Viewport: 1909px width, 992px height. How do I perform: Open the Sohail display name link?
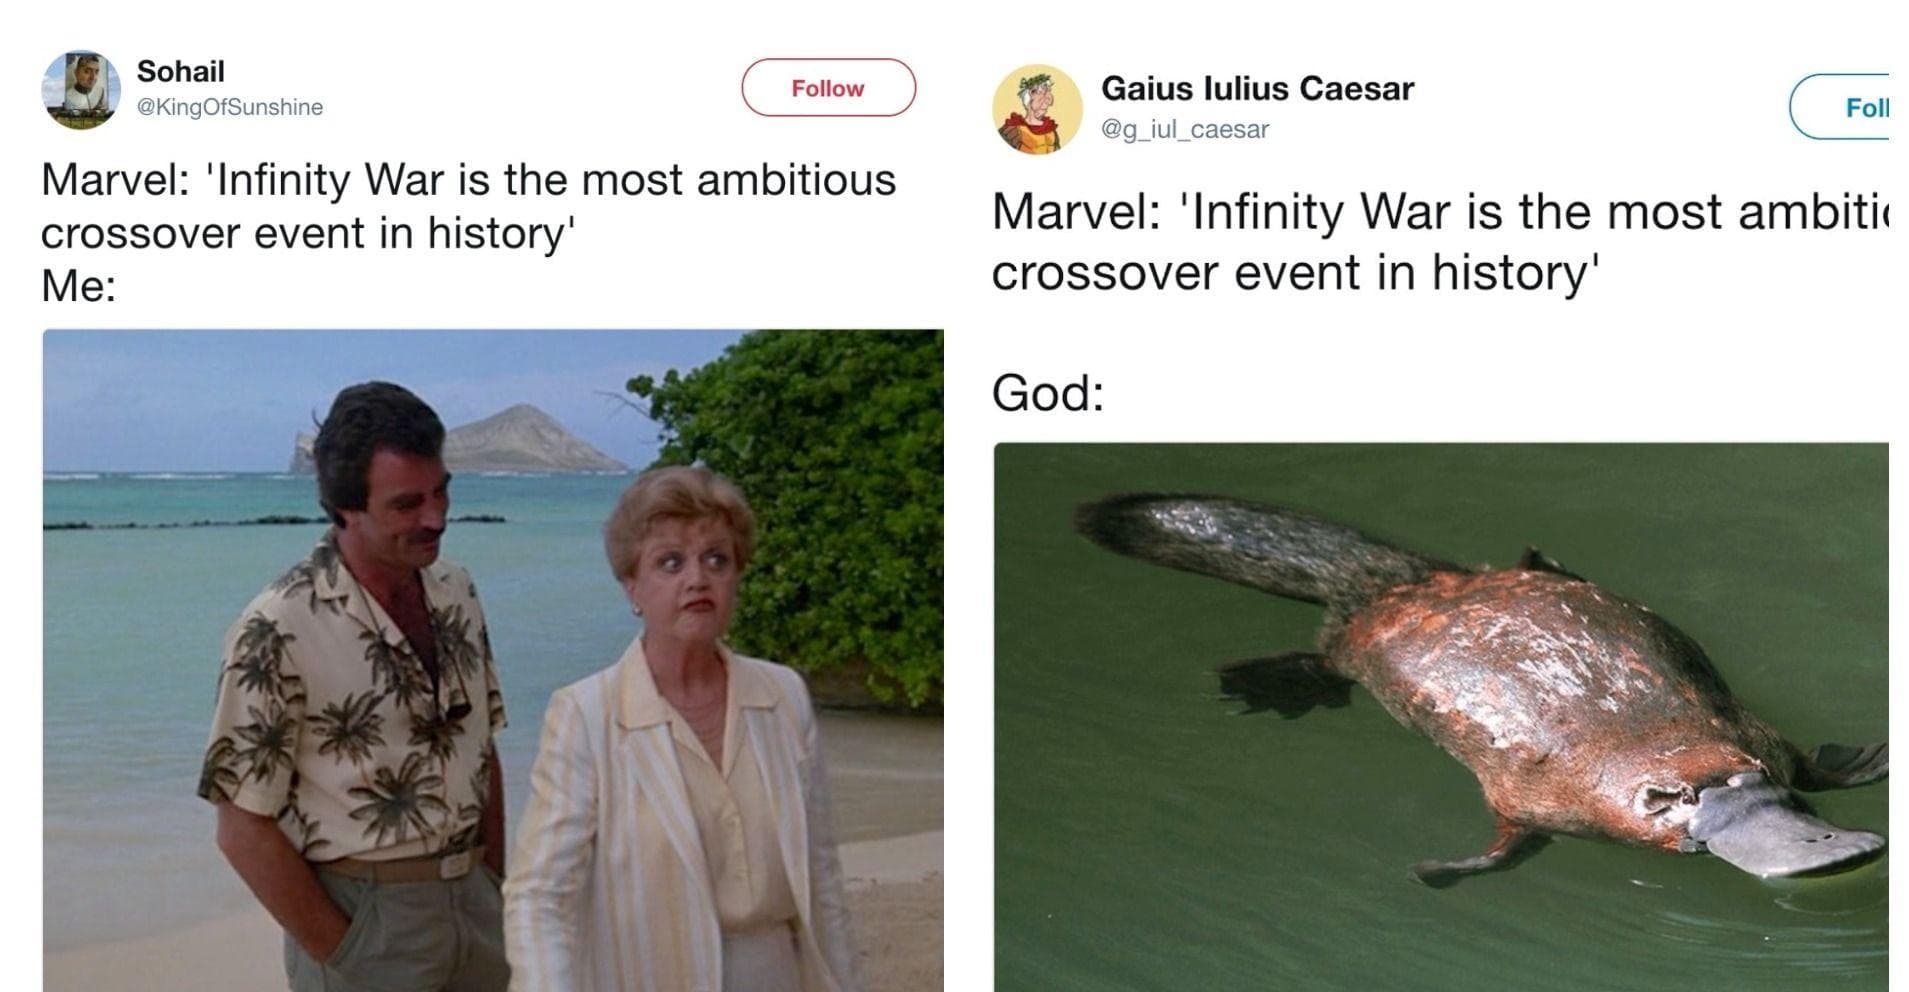(x=180, y=72)
